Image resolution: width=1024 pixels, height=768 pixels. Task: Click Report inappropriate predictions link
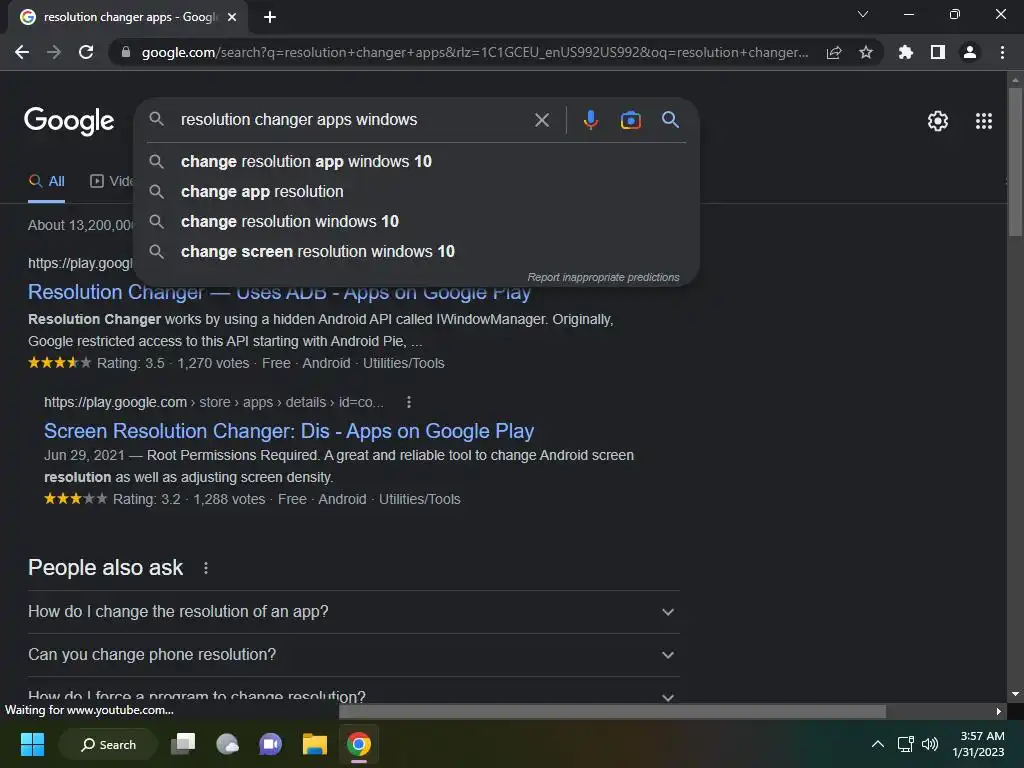click(603, 278)
